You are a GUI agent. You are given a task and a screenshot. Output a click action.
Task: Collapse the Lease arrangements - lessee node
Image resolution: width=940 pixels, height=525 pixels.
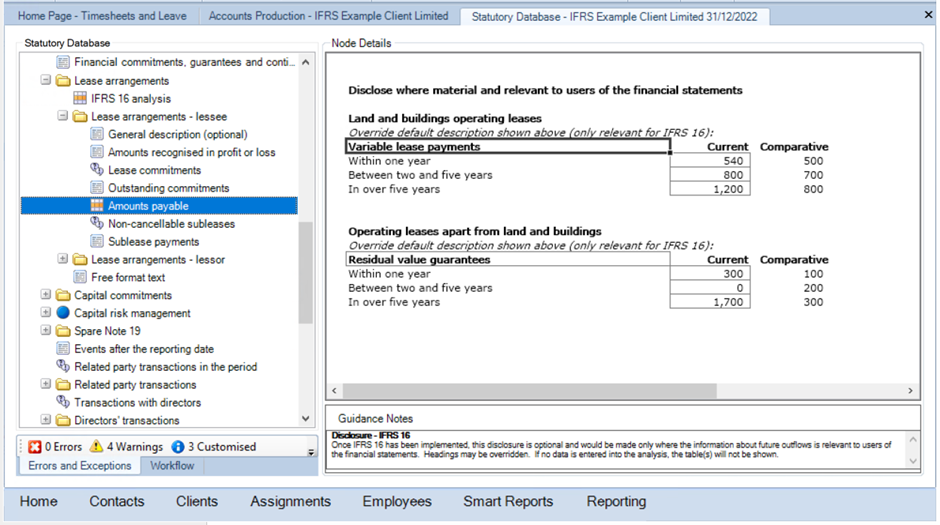(x=62, y=116)
